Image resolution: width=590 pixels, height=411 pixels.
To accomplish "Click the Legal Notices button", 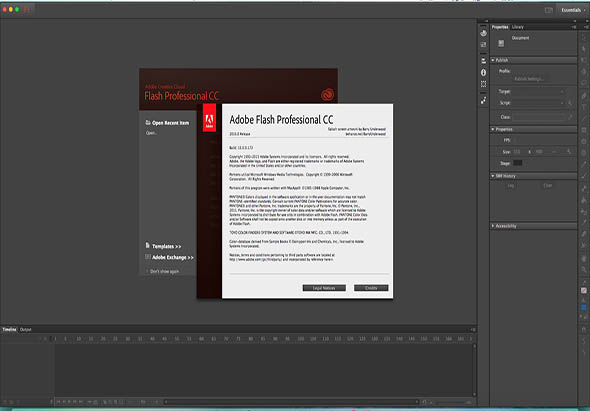I will click(x=324, y=288).
